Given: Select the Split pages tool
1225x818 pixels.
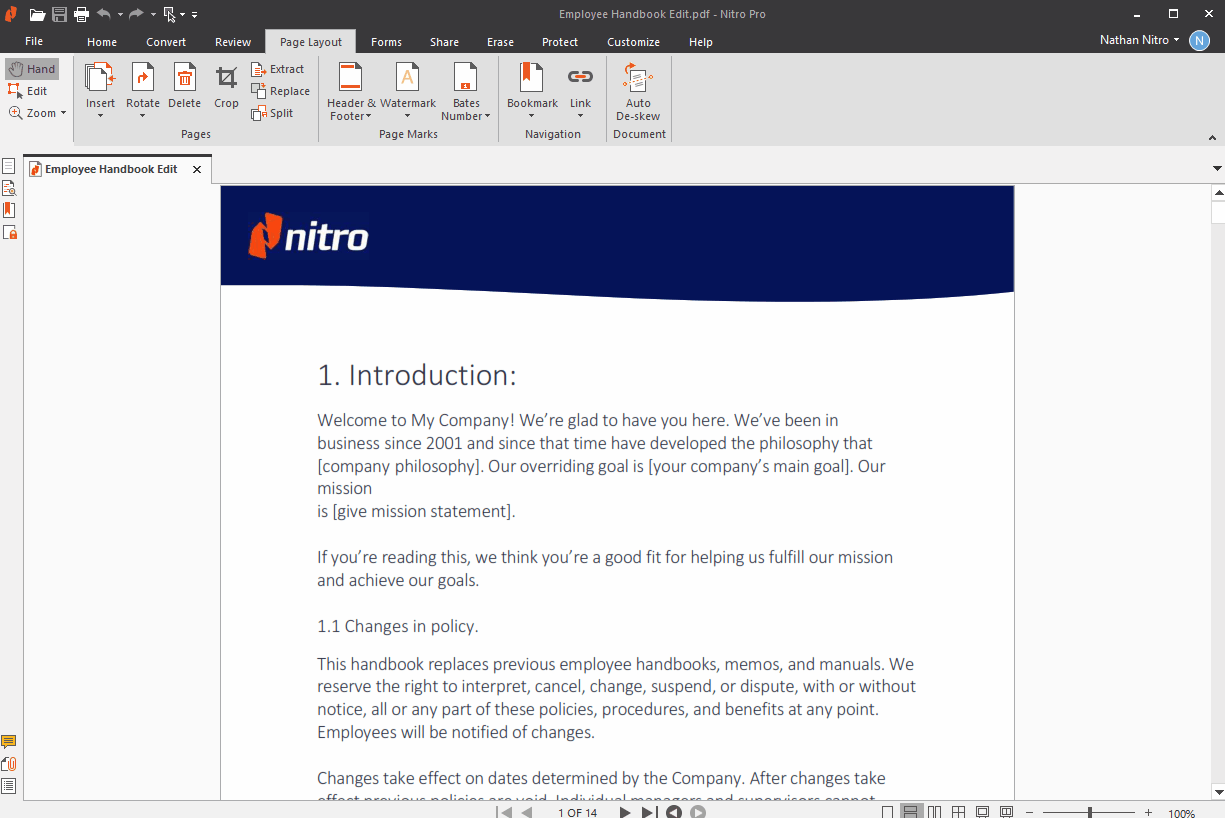Looking at the screenshot, I should 273,113.
